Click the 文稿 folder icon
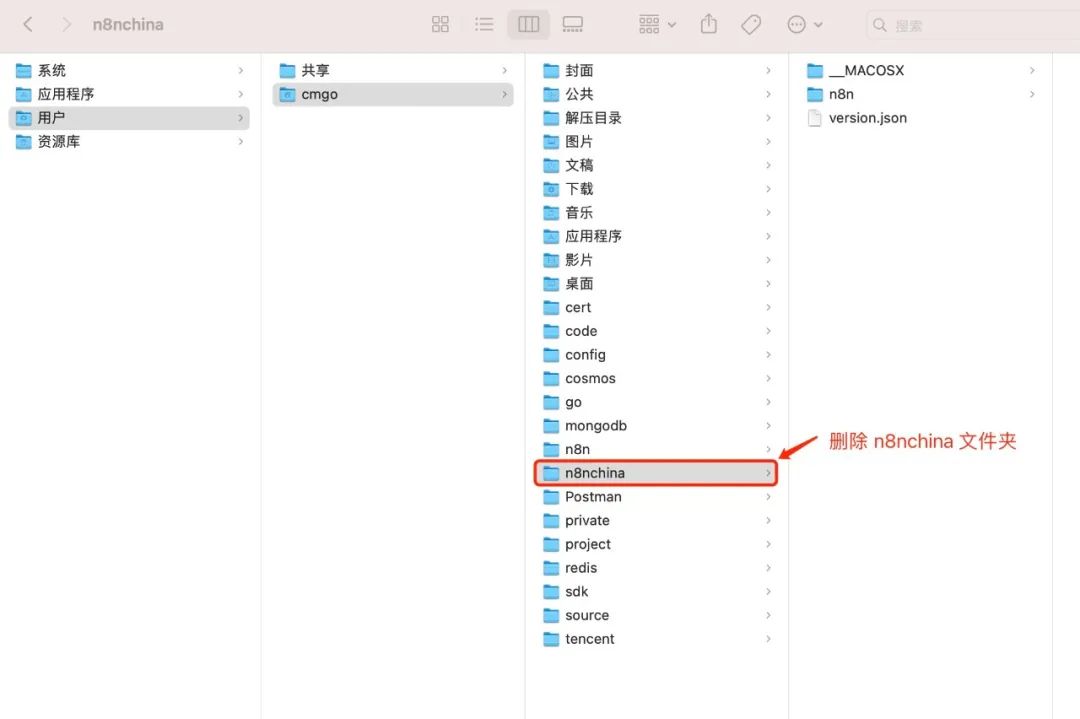Screen dimensions: 1080x719 tap(551, 165)
